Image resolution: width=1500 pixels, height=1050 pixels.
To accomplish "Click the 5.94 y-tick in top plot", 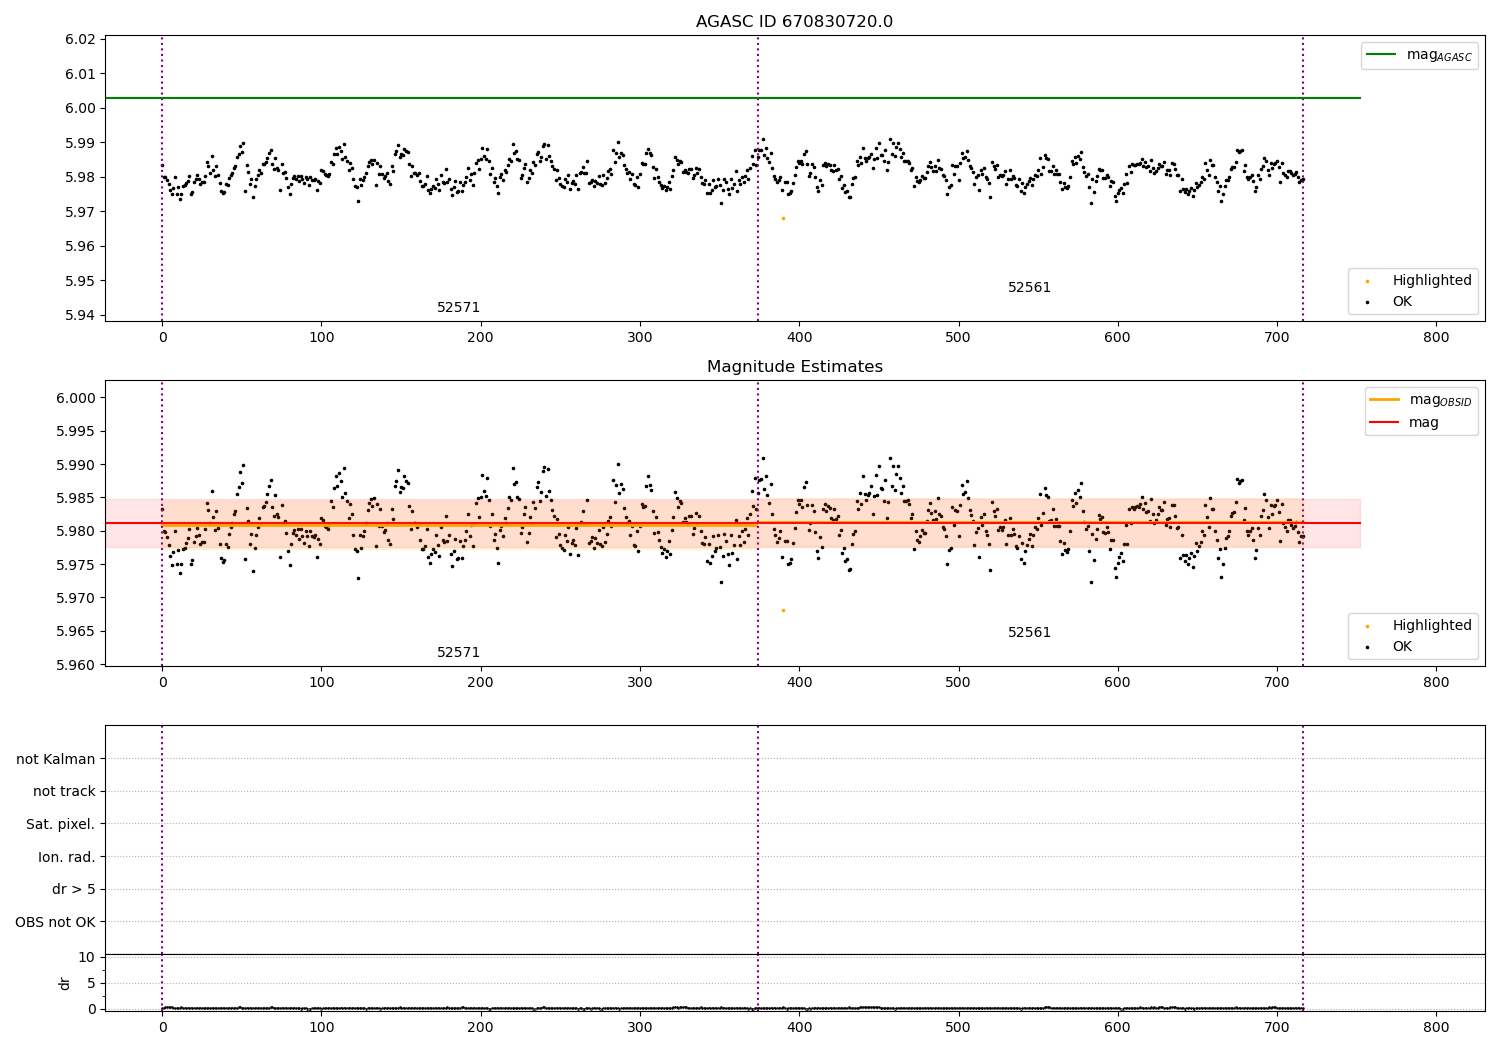I will pyautogui.click(x=80, y=316).
